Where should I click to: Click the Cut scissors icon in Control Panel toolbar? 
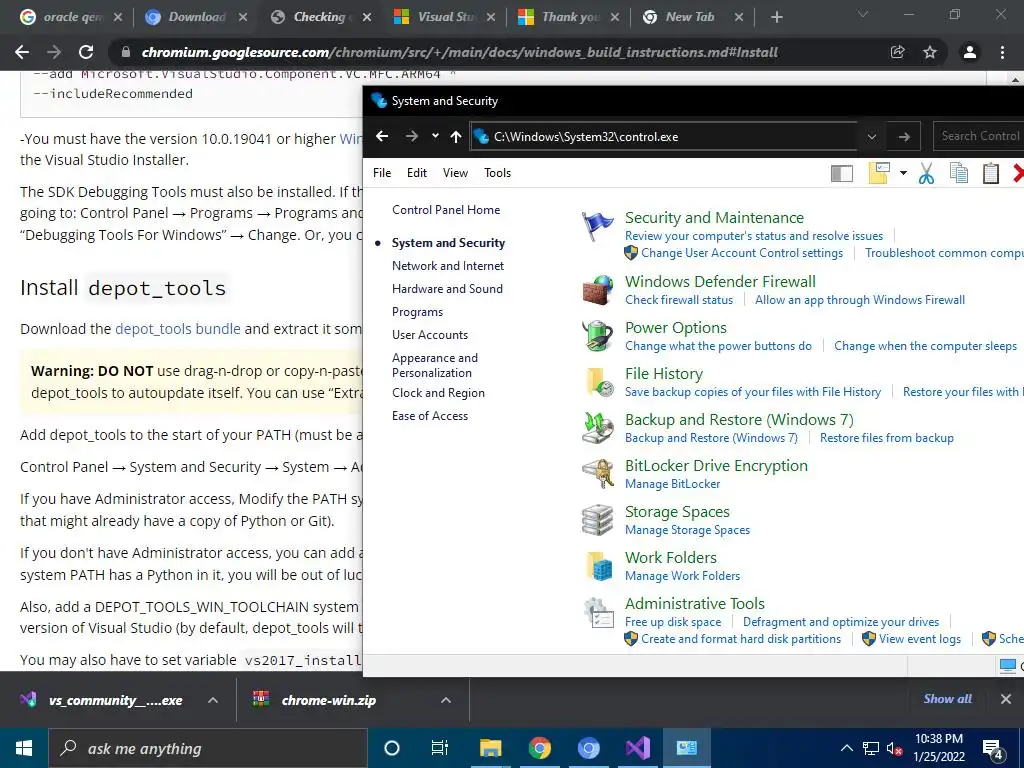[x=926, y=173]
